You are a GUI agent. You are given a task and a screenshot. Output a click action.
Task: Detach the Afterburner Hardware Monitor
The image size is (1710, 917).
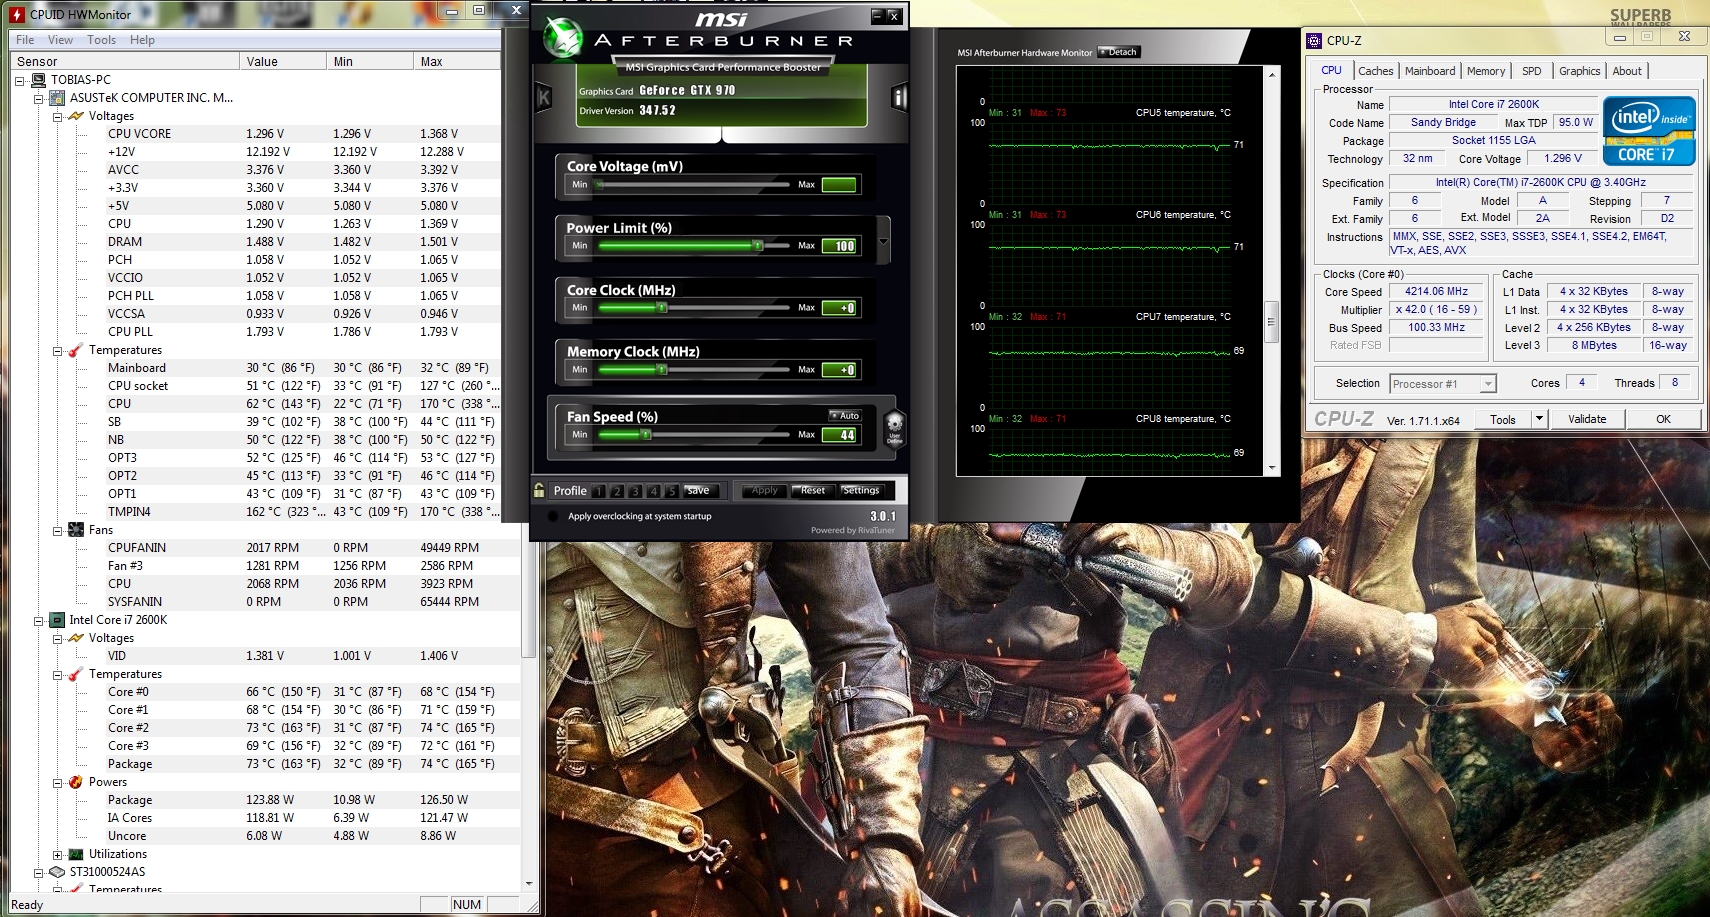point(1119,52)
